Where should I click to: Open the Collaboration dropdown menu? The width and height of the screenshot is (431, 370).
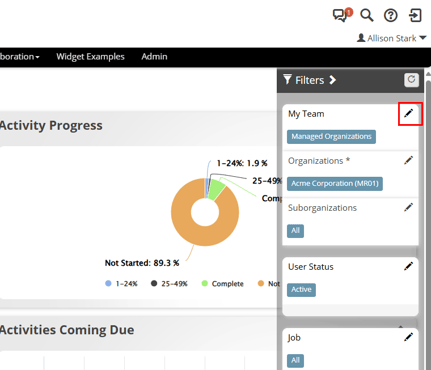click(x=20, y=57)
